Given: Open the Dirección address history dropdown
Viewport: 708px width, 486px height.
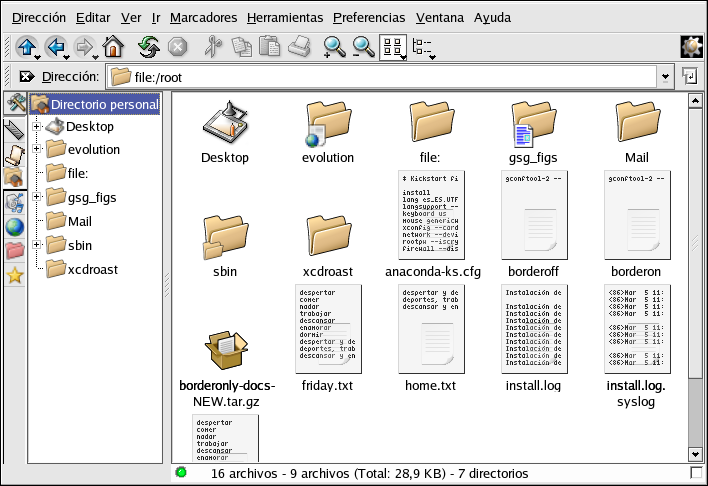Looking at the screenshot, I should 664,76.
